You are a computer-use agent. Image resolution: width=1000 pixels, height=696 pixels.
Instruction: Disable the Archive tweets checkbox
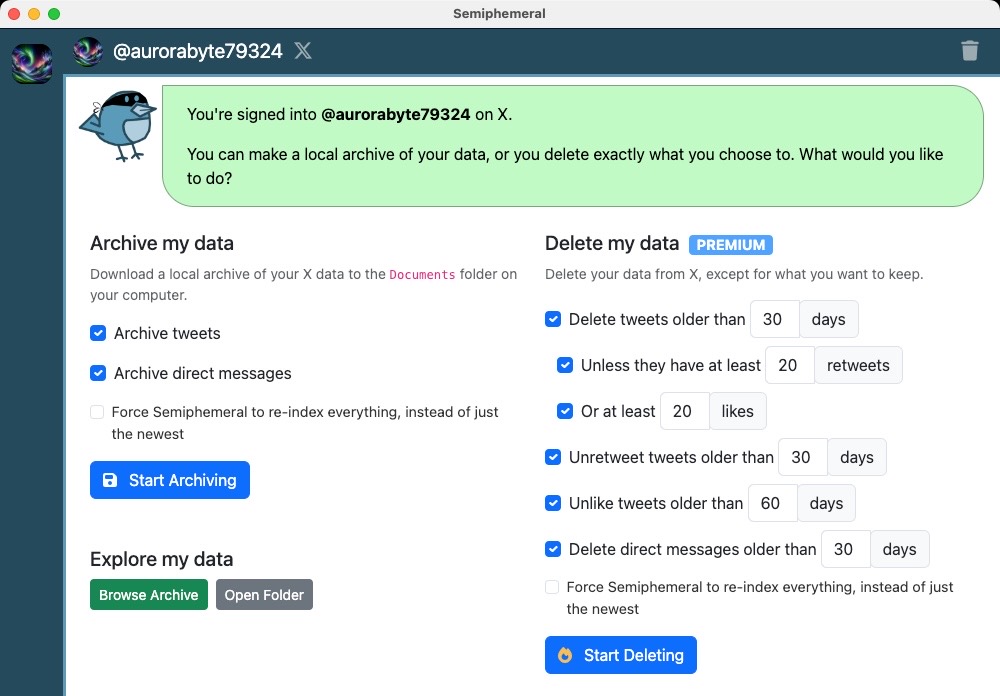click(x=97, y=333)
